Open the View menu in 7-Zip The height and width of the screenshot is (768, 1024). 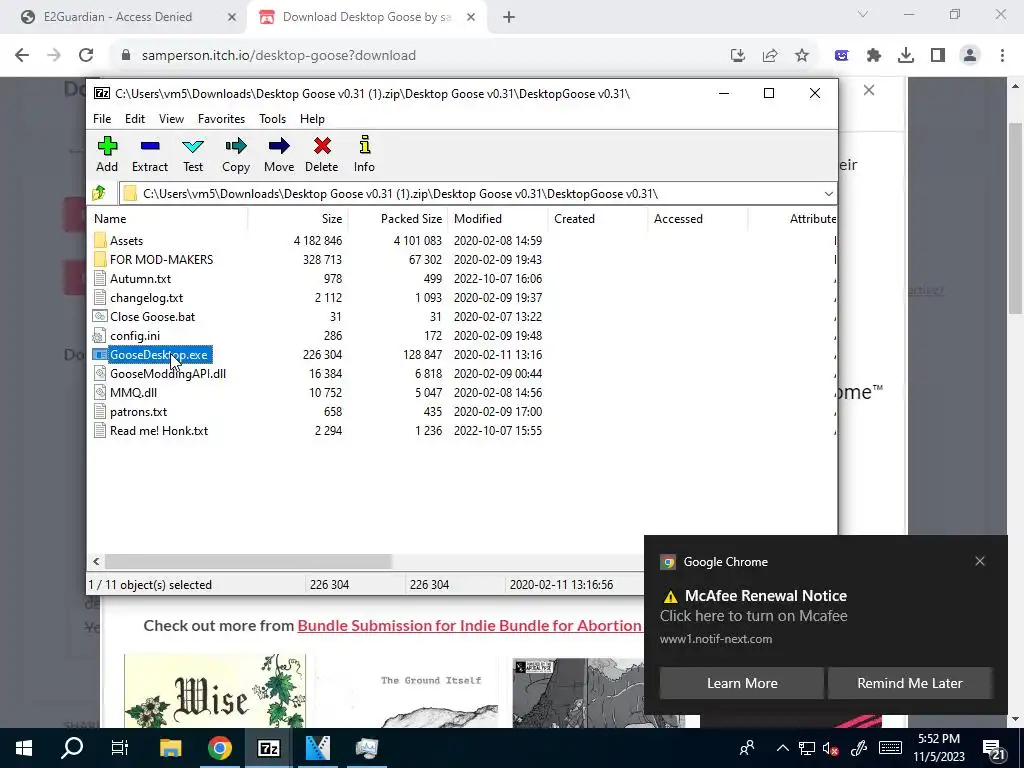[171, 119]
